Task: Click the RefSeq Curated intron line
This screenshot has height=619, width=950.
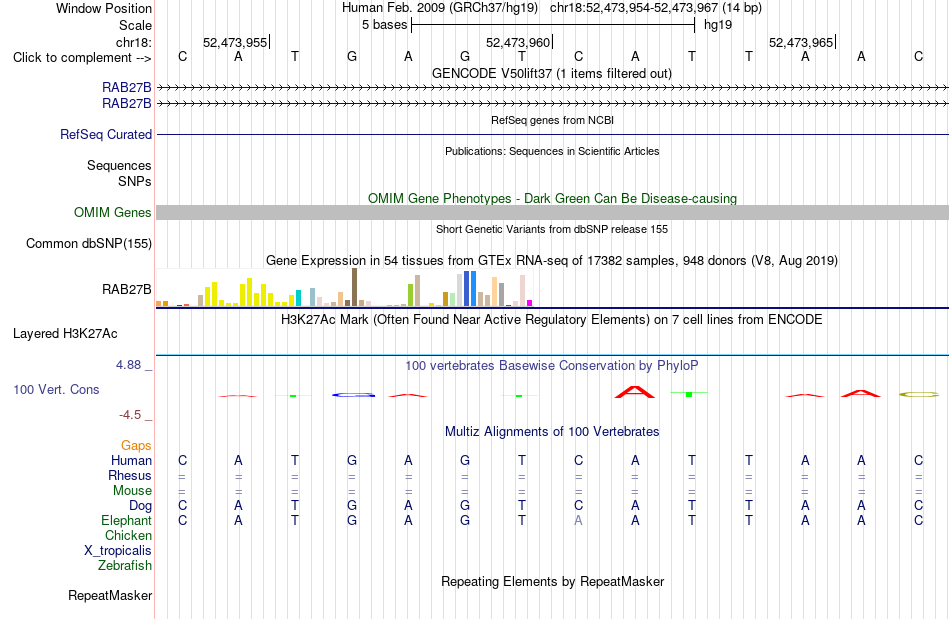Action: (552, 134)
